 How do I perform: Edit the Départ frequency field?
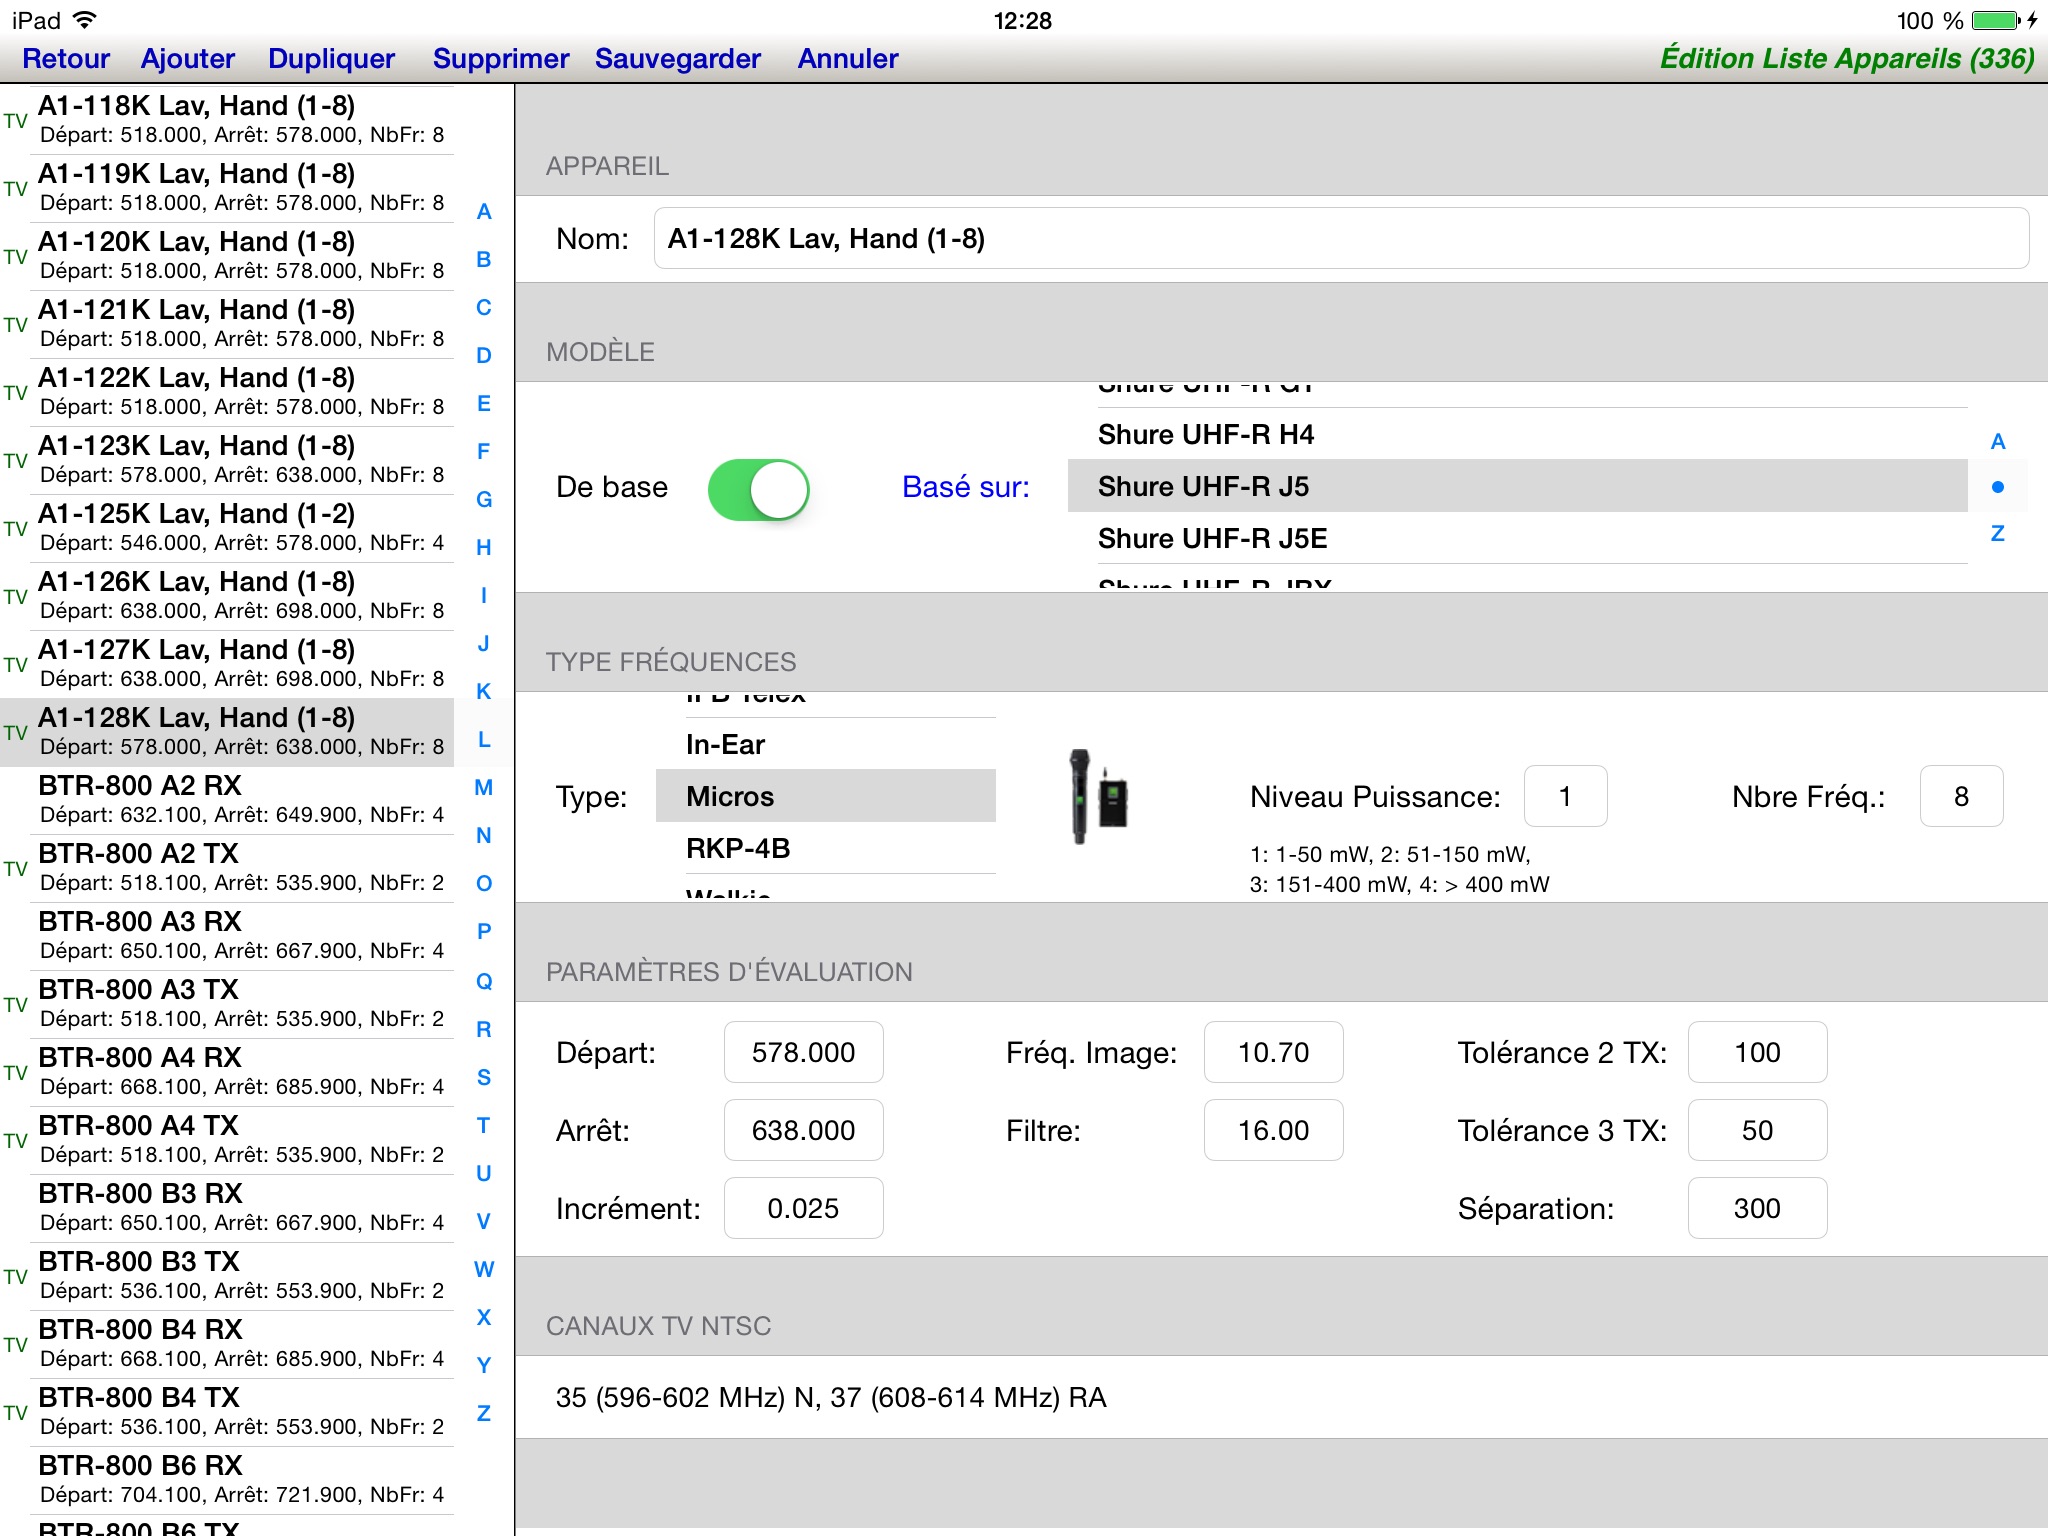pos(805,1054)
